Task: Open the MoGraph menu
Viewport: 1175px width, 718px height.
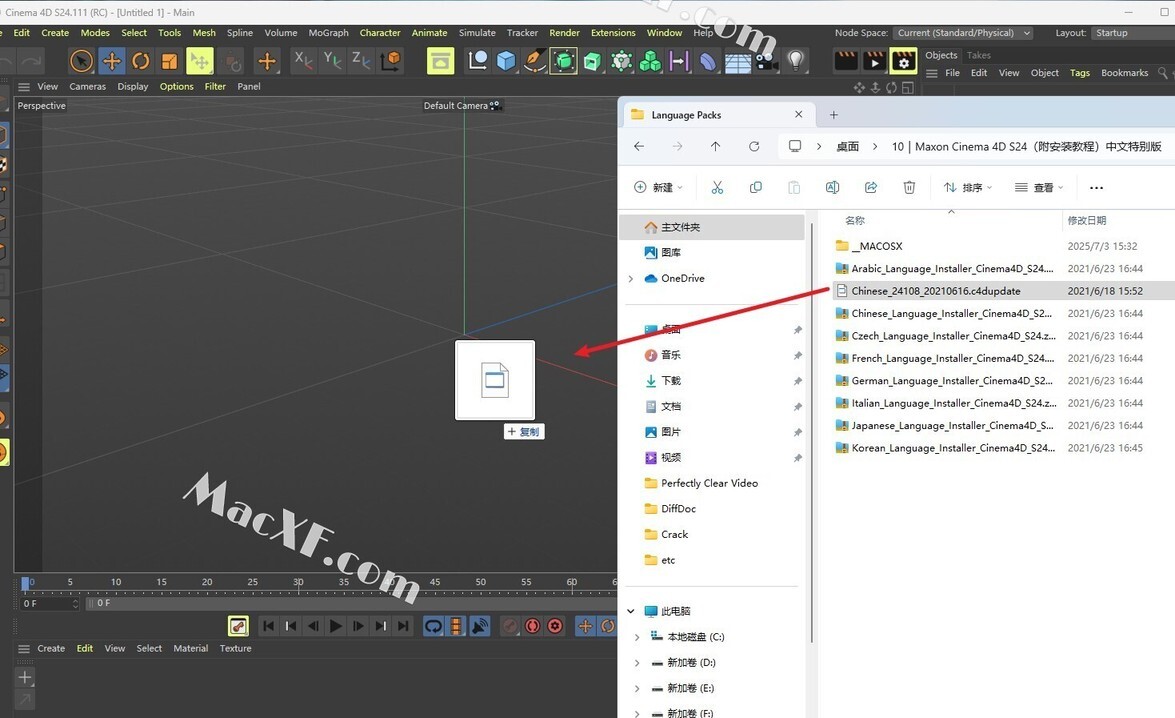Action: click(328, 33)
